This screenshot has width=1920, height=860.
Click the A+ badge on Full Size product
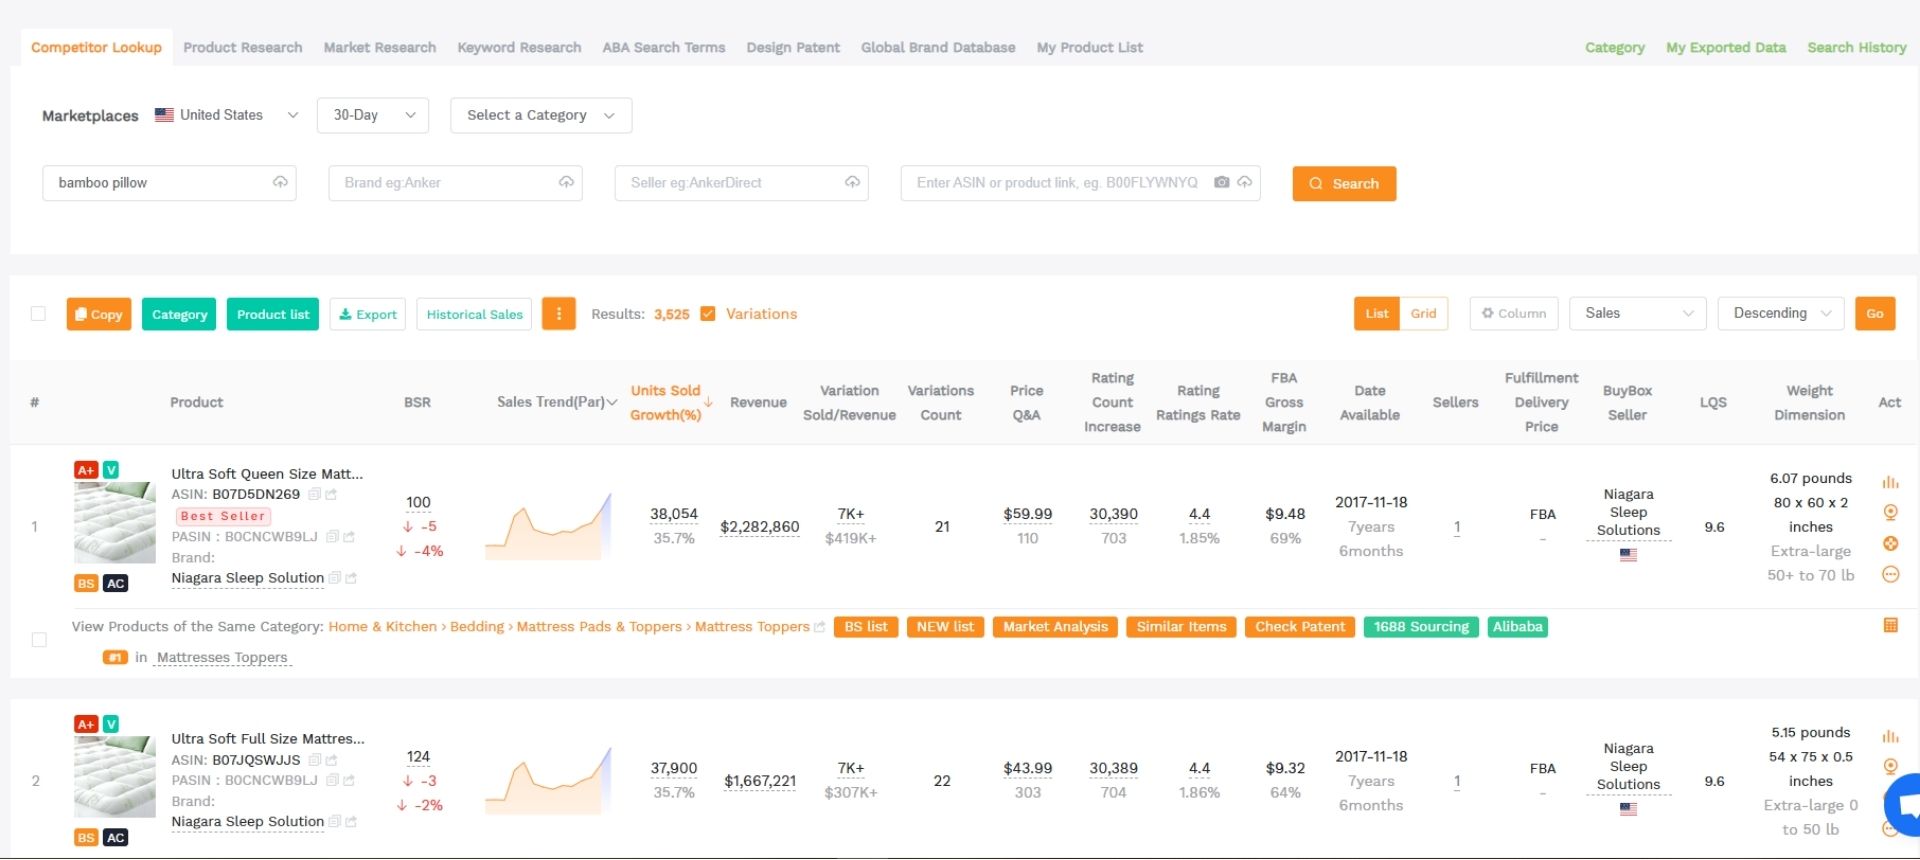pos(86,724)
